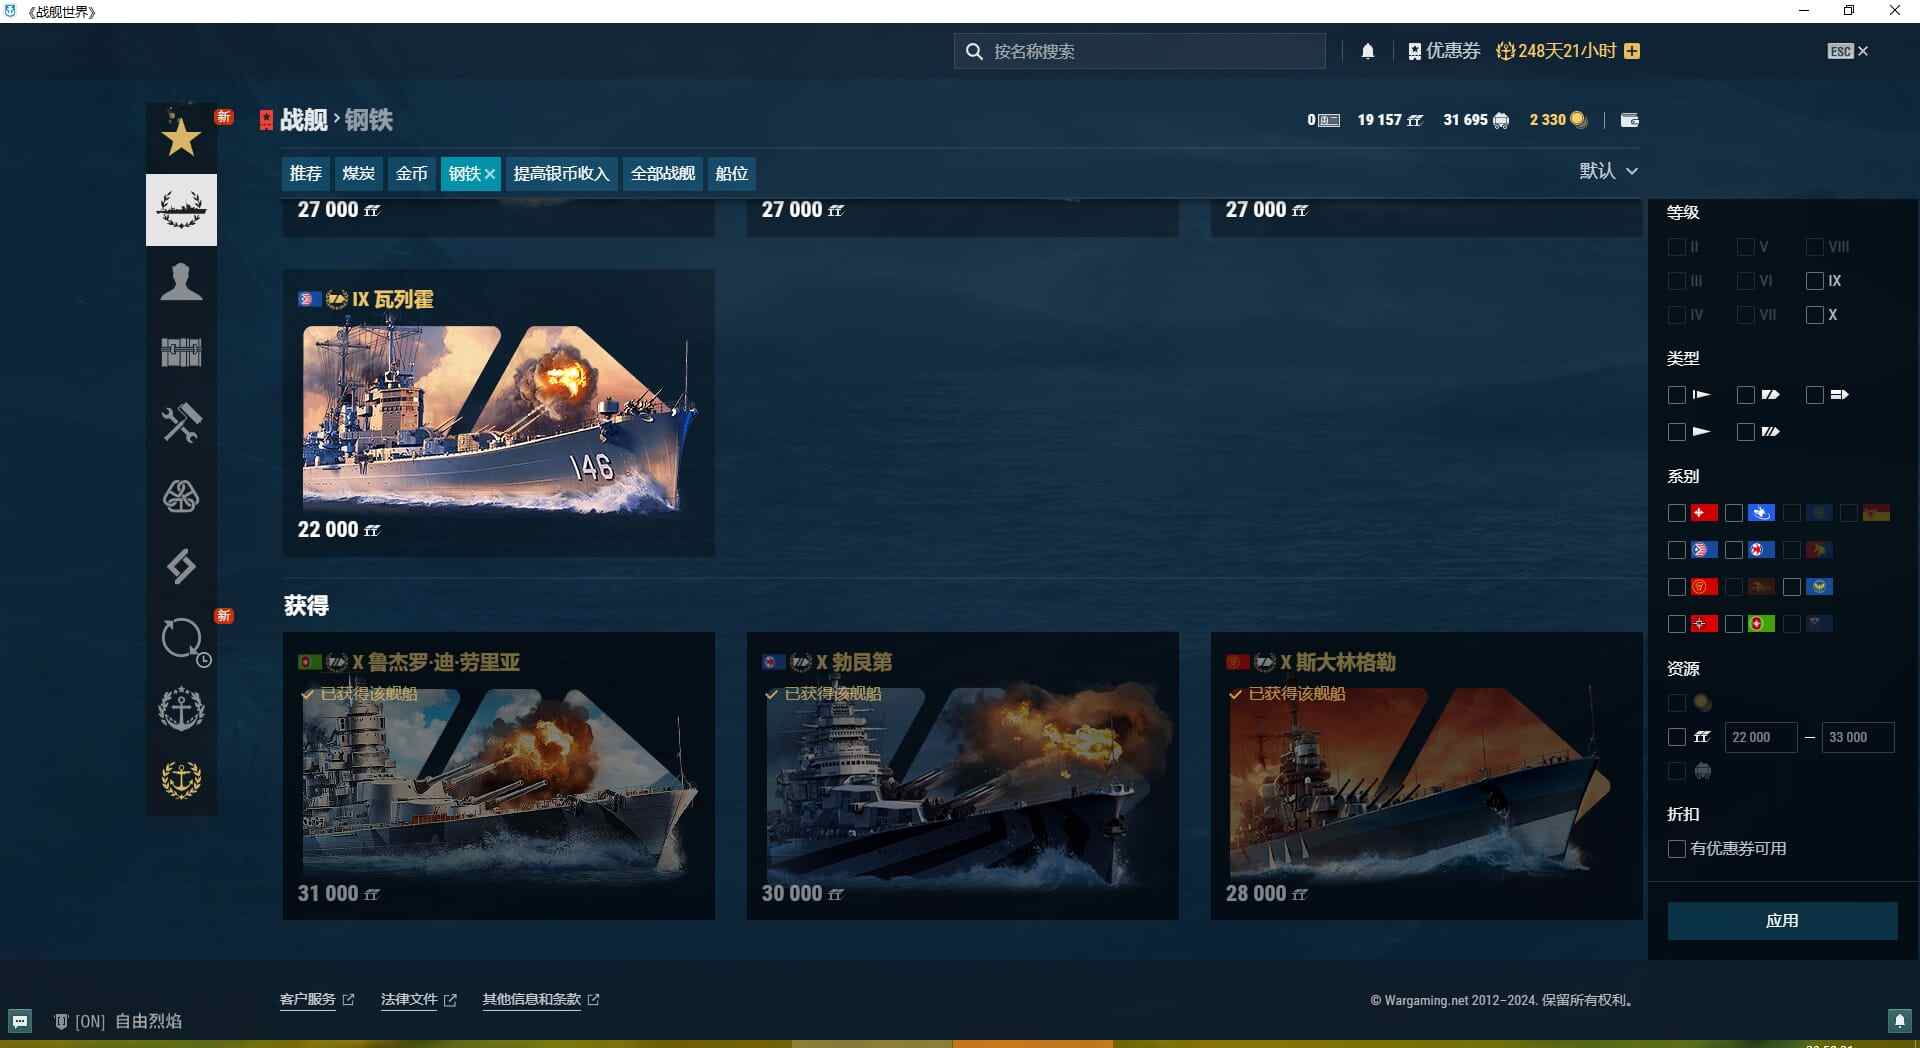Viewport: 1920px width, 1048px height.
Task: Switch to the 煤炭 tab
Action: pos(358,174)
